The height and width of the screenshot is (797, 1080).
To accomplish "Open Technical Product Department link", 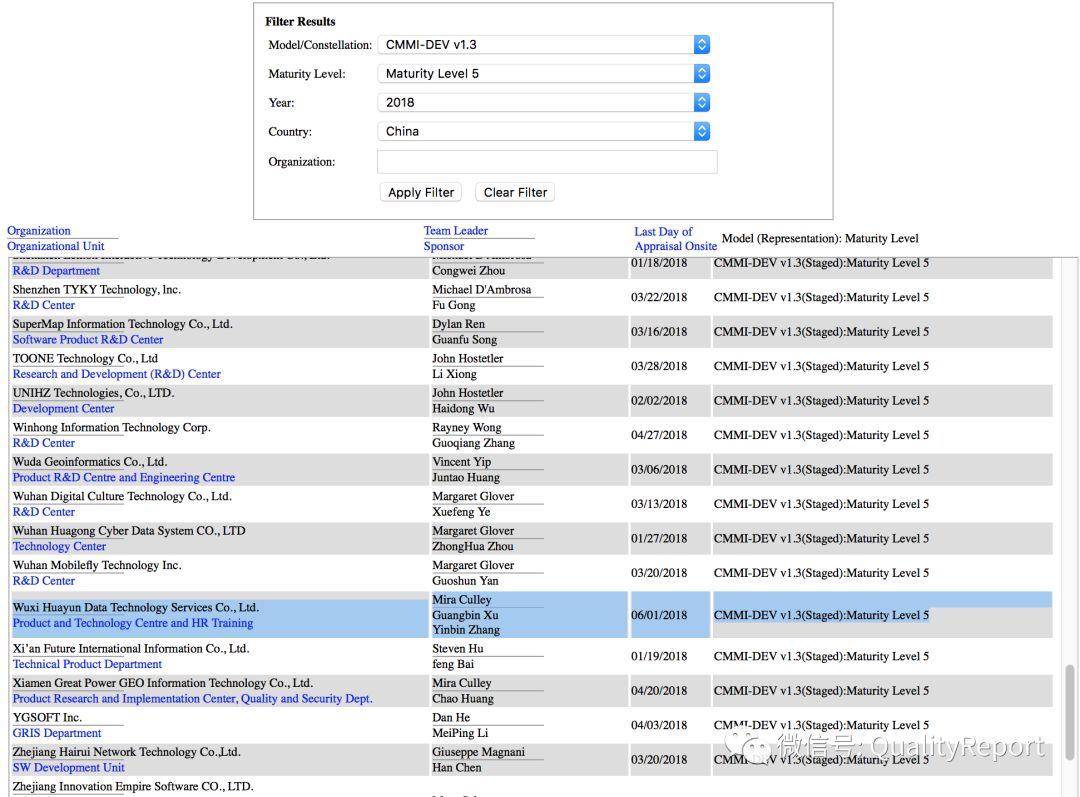I will [87, 664].
